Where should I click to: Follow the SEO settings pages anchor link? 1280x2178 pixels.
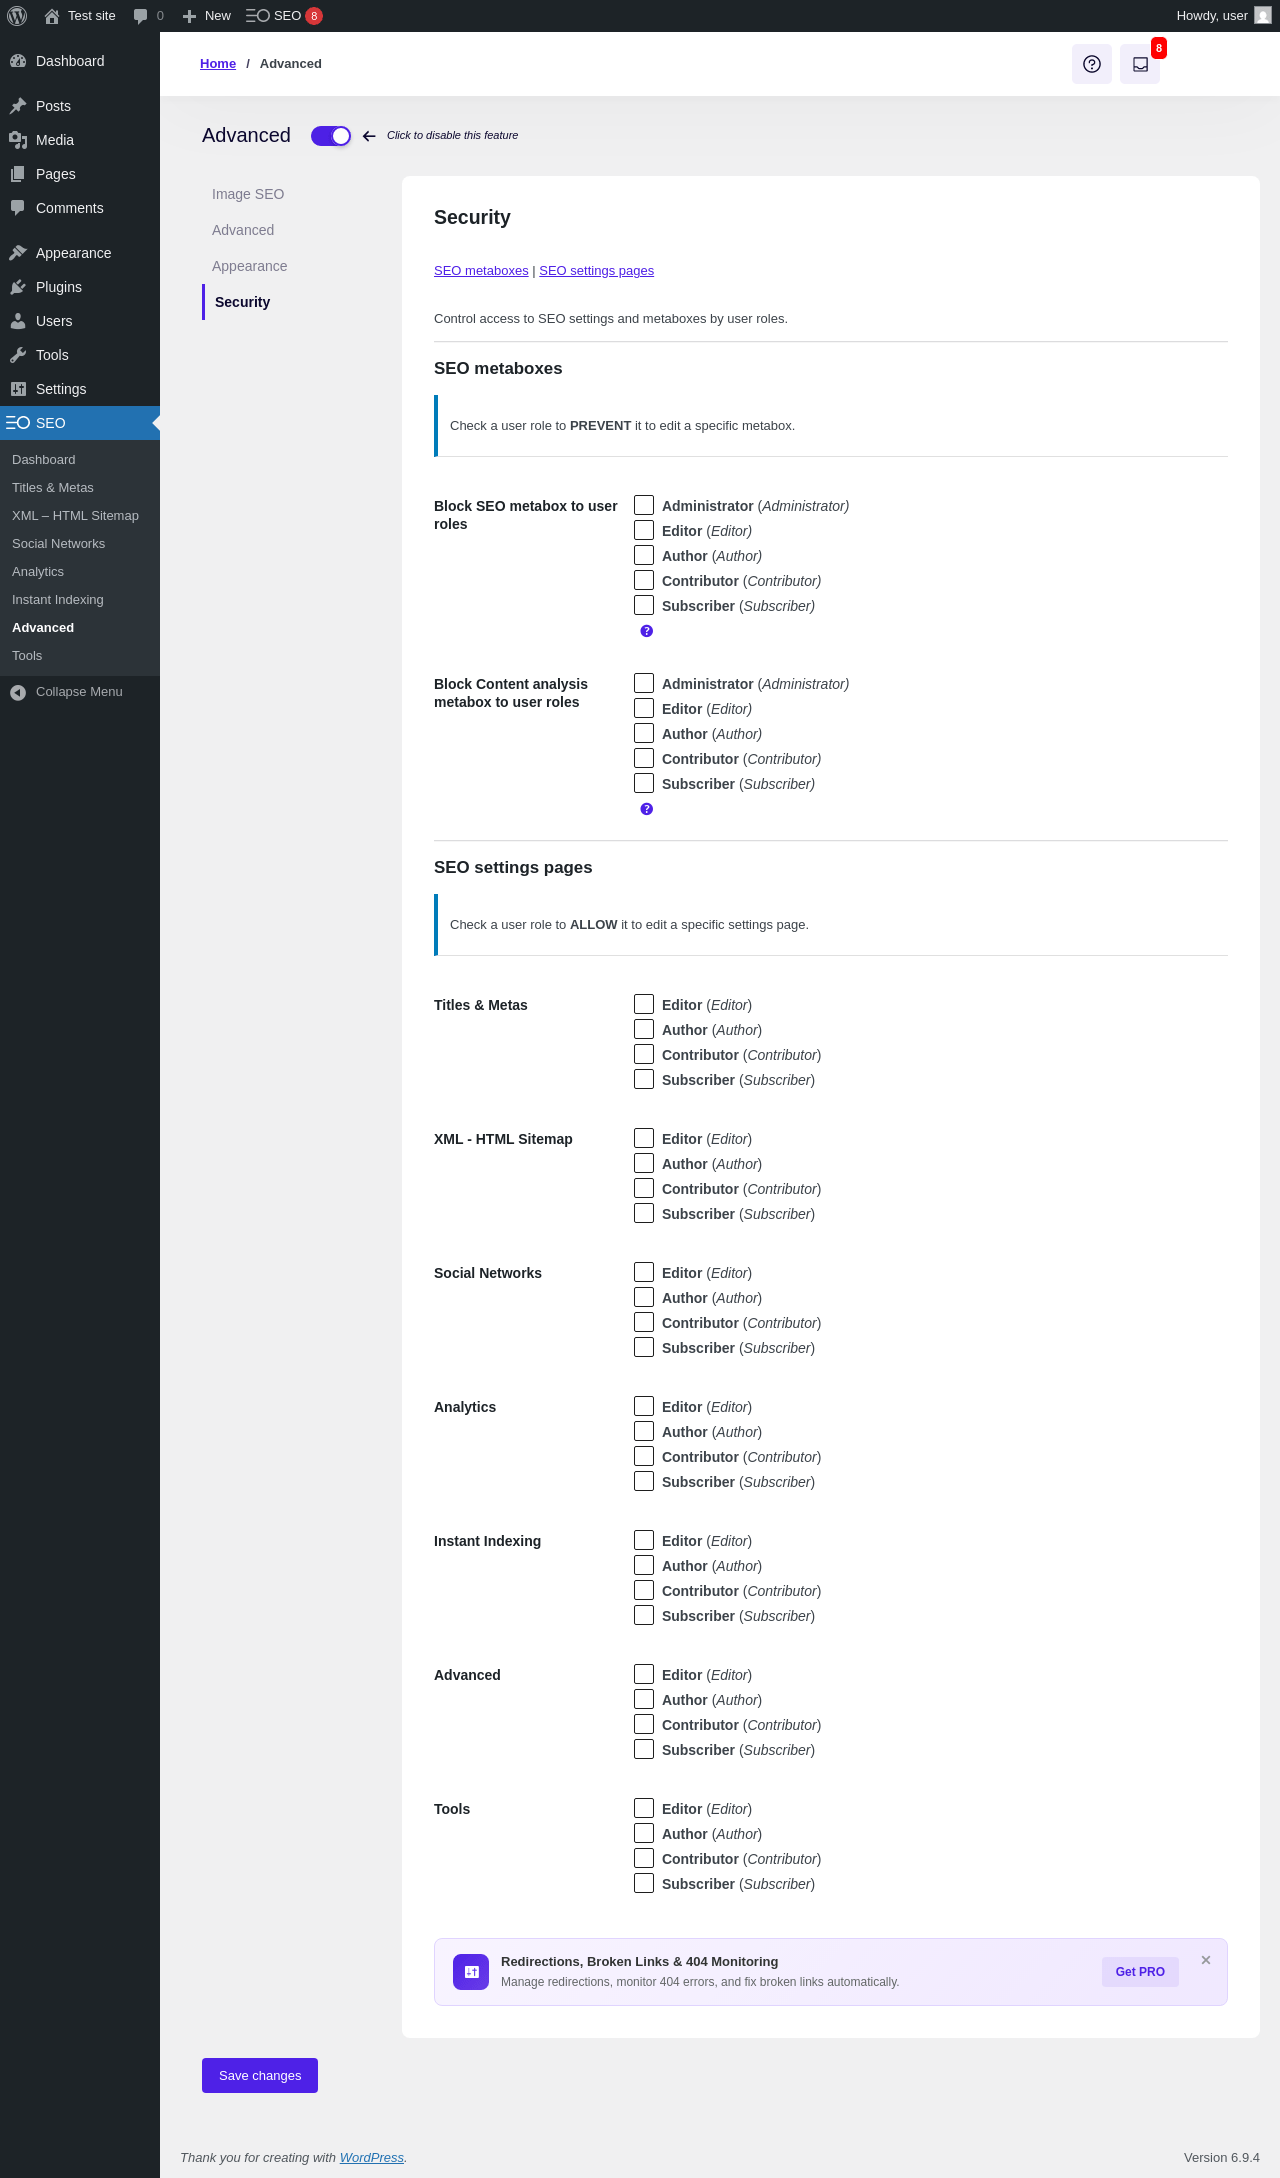coord(596,271)
